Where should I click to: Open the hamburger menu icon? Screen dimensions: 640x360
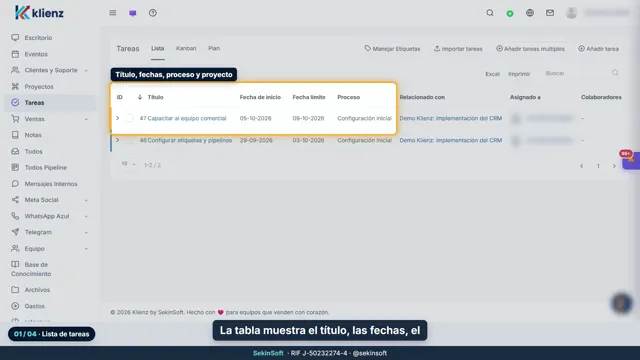[113, 13]
